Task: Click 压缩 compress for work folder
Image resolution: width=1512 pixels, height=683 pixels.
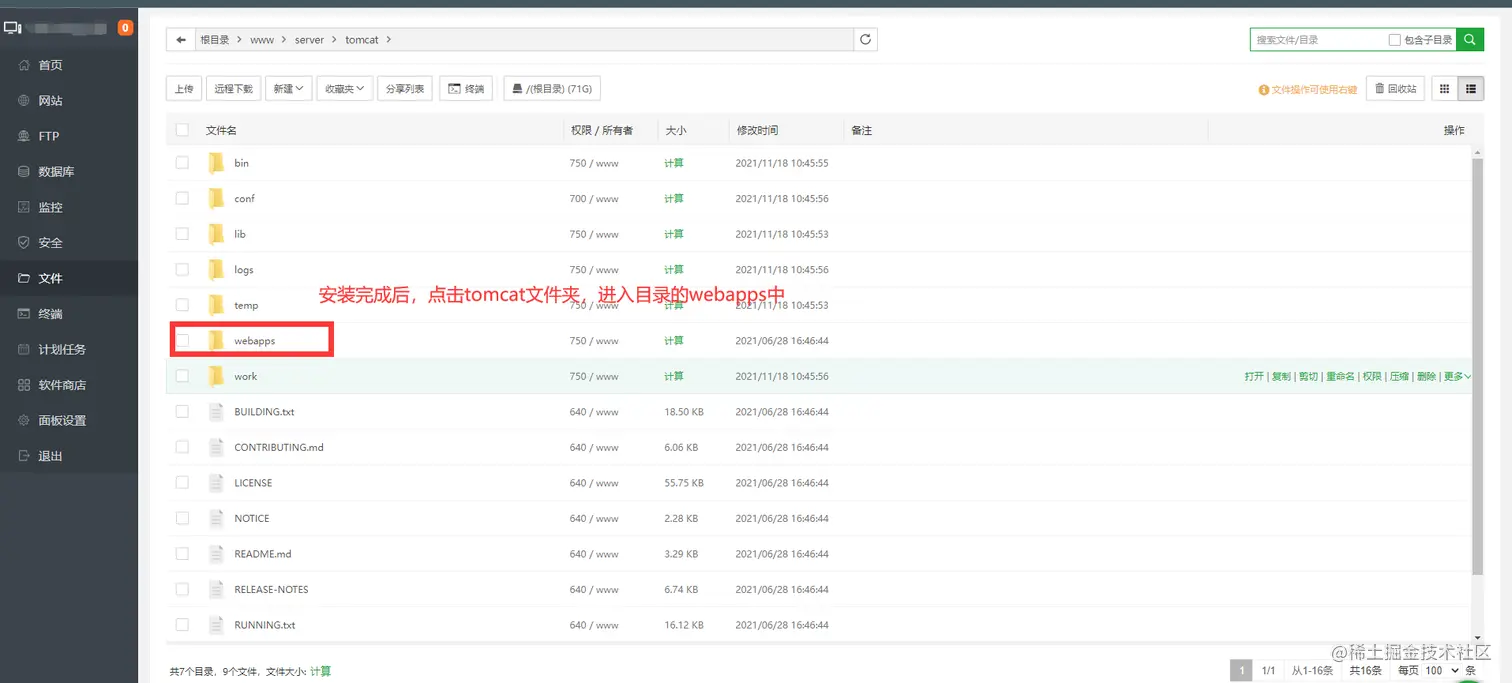Action: (x=1399, y=377)
